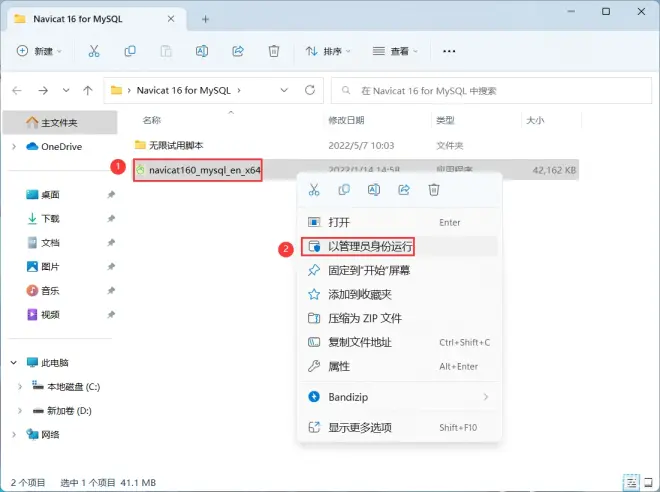Image resolution: width=660 pixels, height=492 pixels.
Task: Click the toolbar Copy icon
Action: pos(130,51)
